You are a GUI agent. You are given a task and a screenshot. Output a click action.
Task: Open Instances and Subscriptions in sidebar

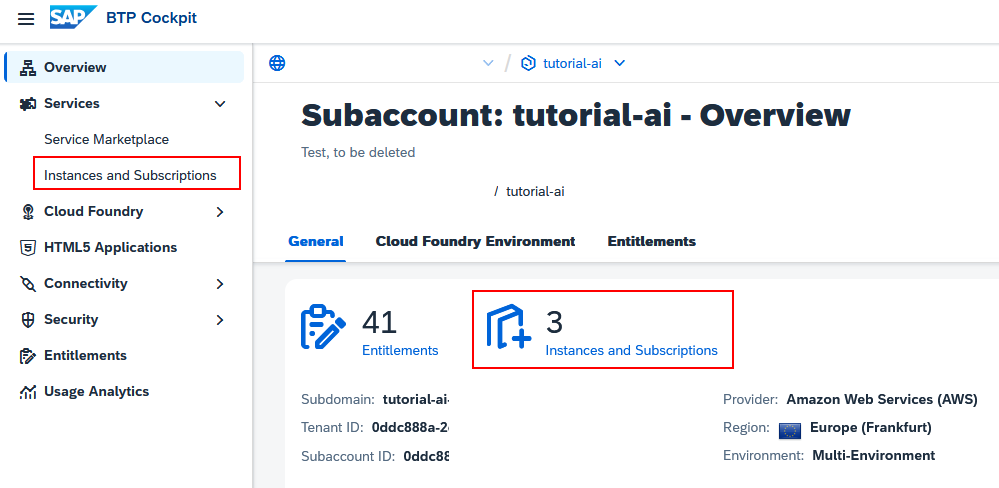coord(130,175)
